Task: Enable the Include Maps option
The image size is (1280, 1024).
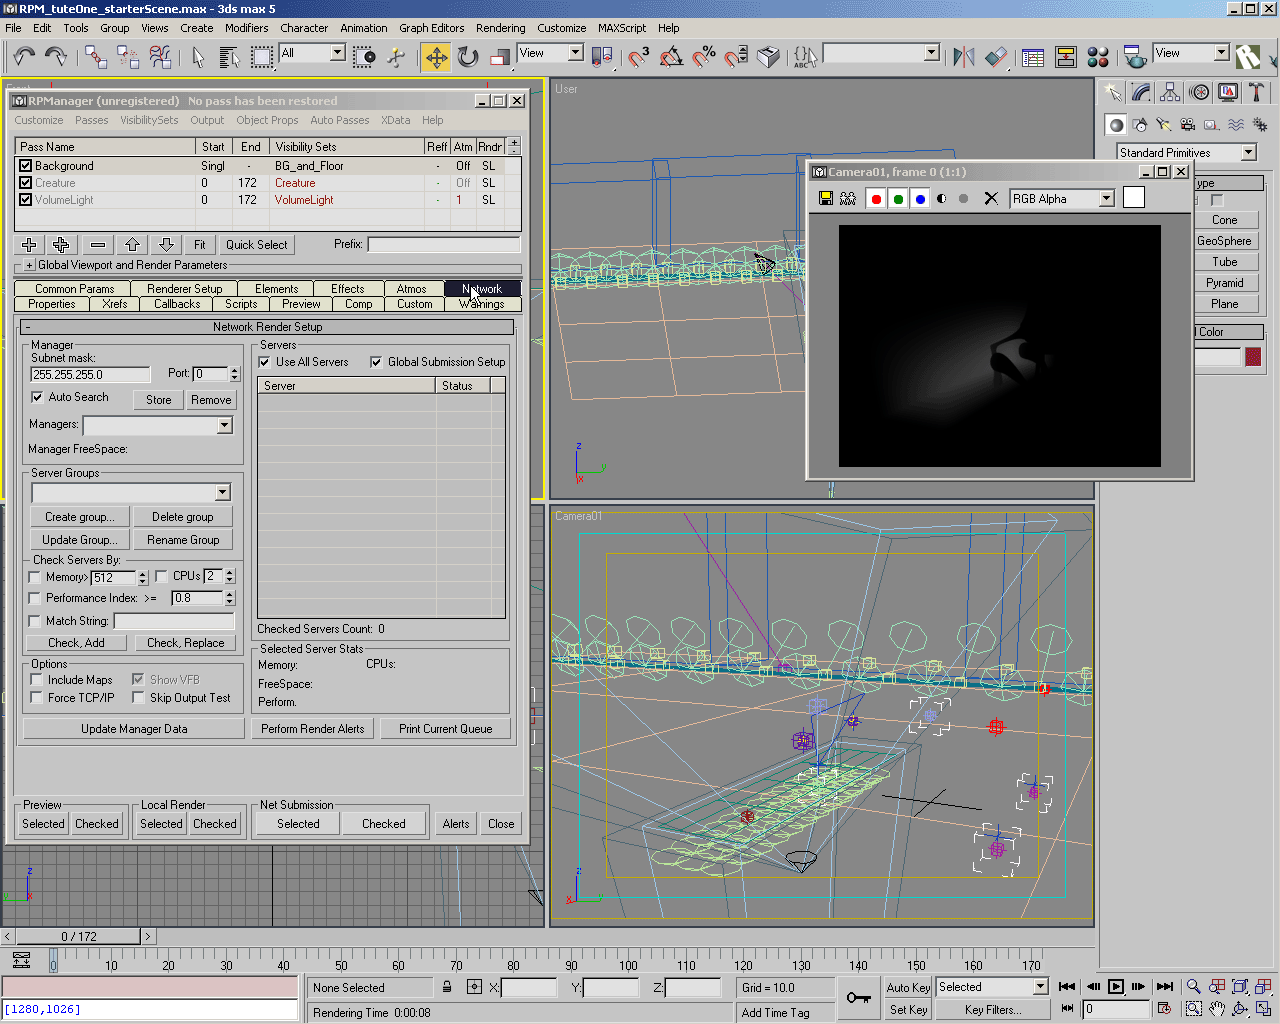Action: [37, 680]
